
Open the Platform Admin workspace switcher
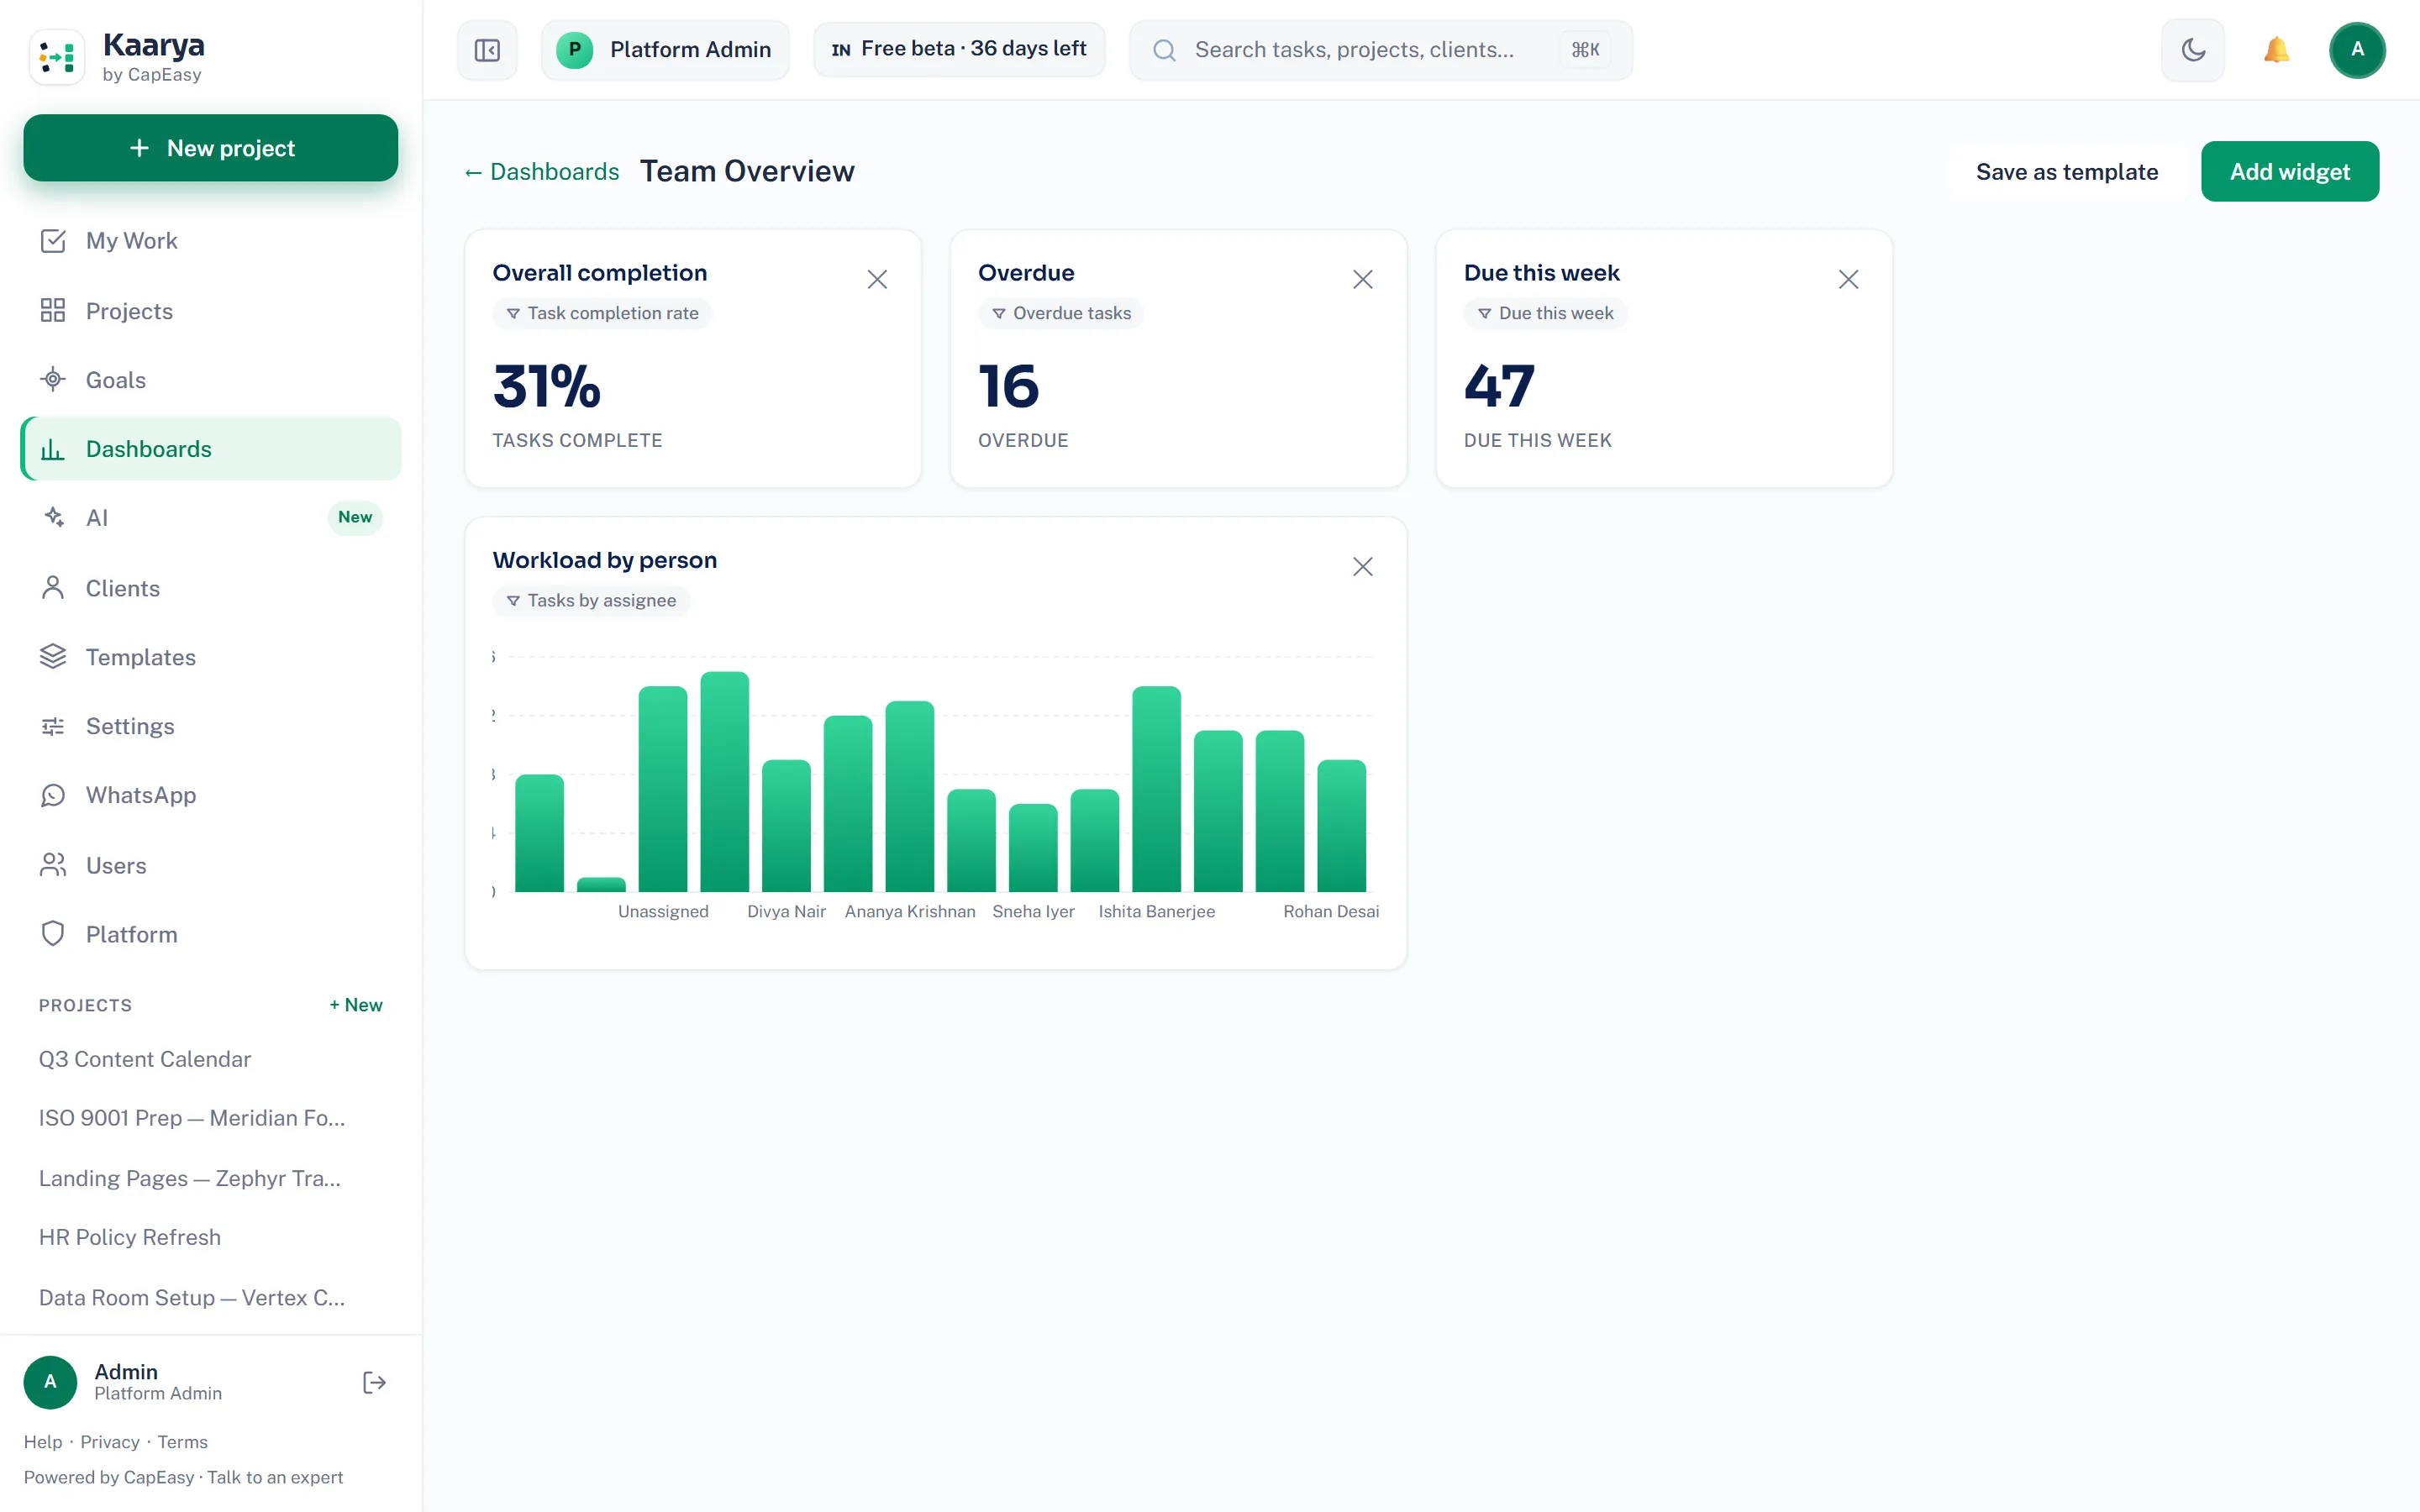click(665, 50)
